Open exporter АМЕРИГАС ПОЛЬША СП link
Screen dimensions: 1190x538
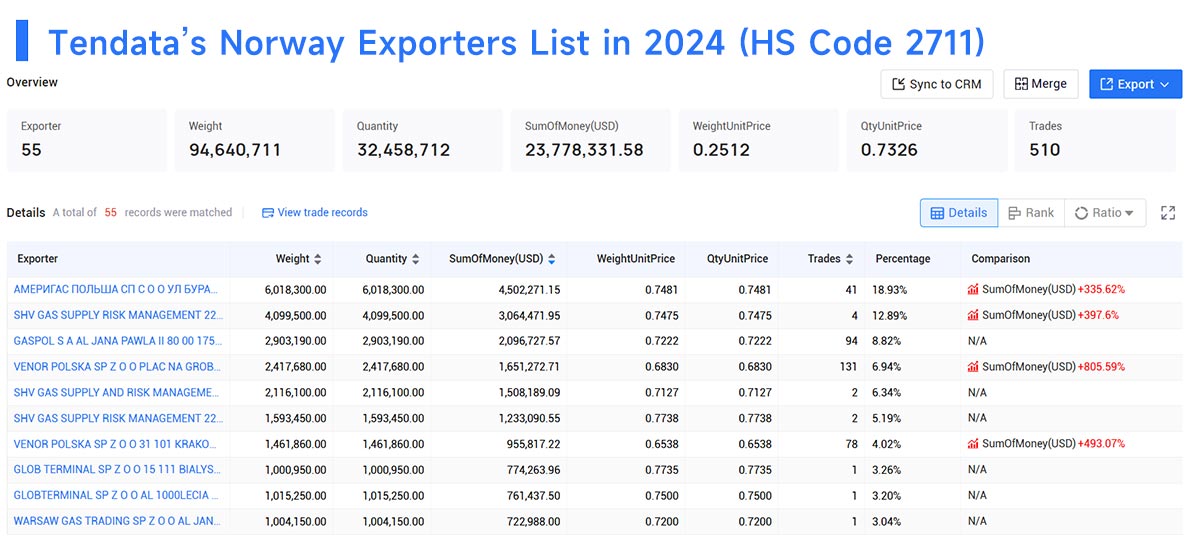tap(117, 289)
